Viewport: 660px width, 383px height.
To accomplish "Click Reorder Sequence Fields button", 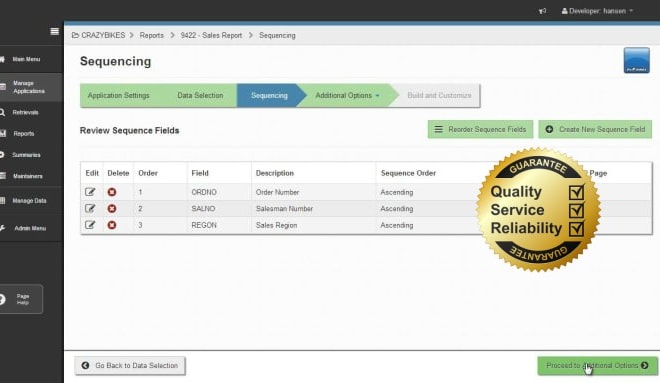I will tap(480, 129).
